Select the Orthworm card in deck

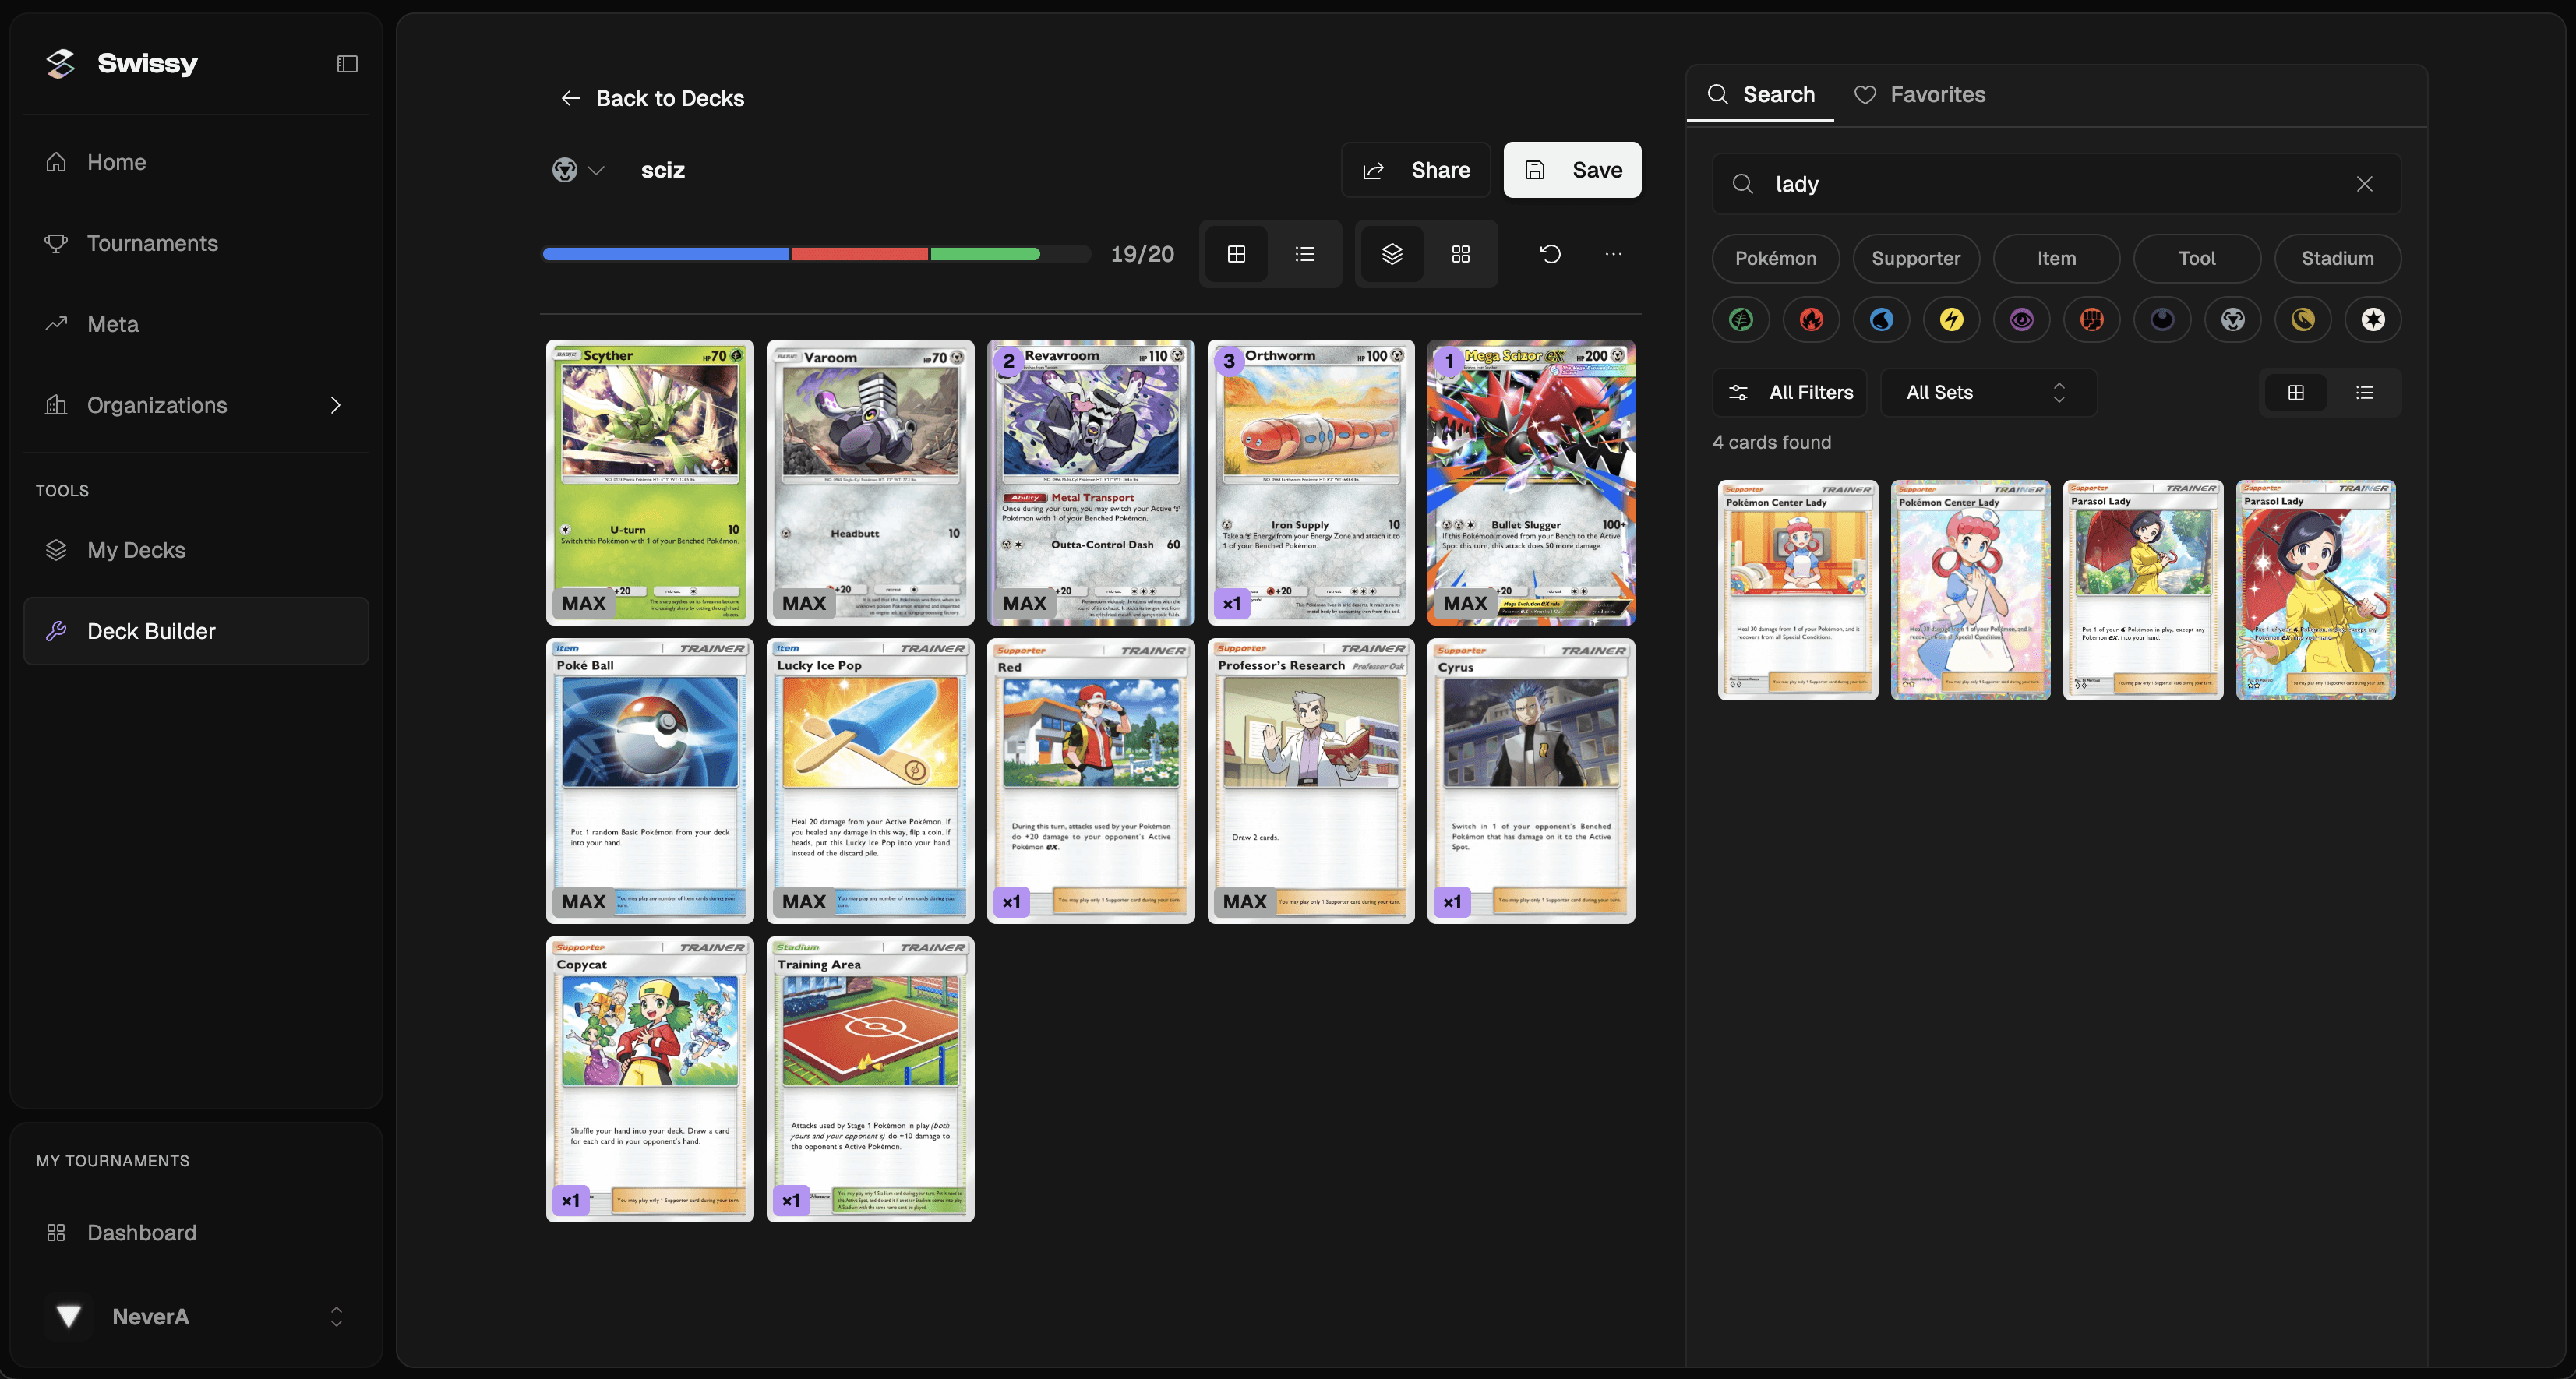pos(1311,482)
